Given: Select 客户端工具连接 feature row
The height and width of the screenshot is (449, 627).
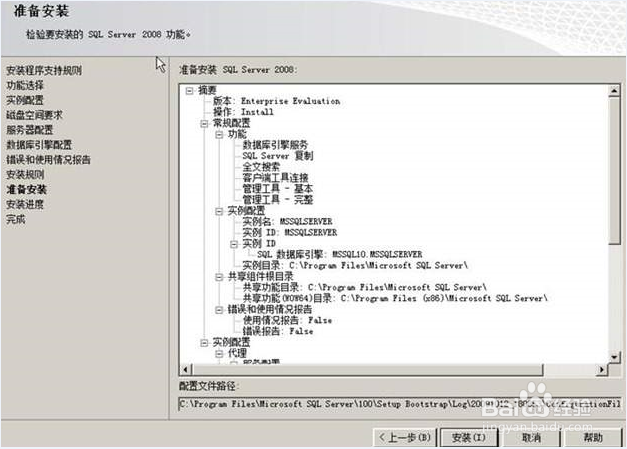Looking at the screenshot, I should (x=275, y=178).
